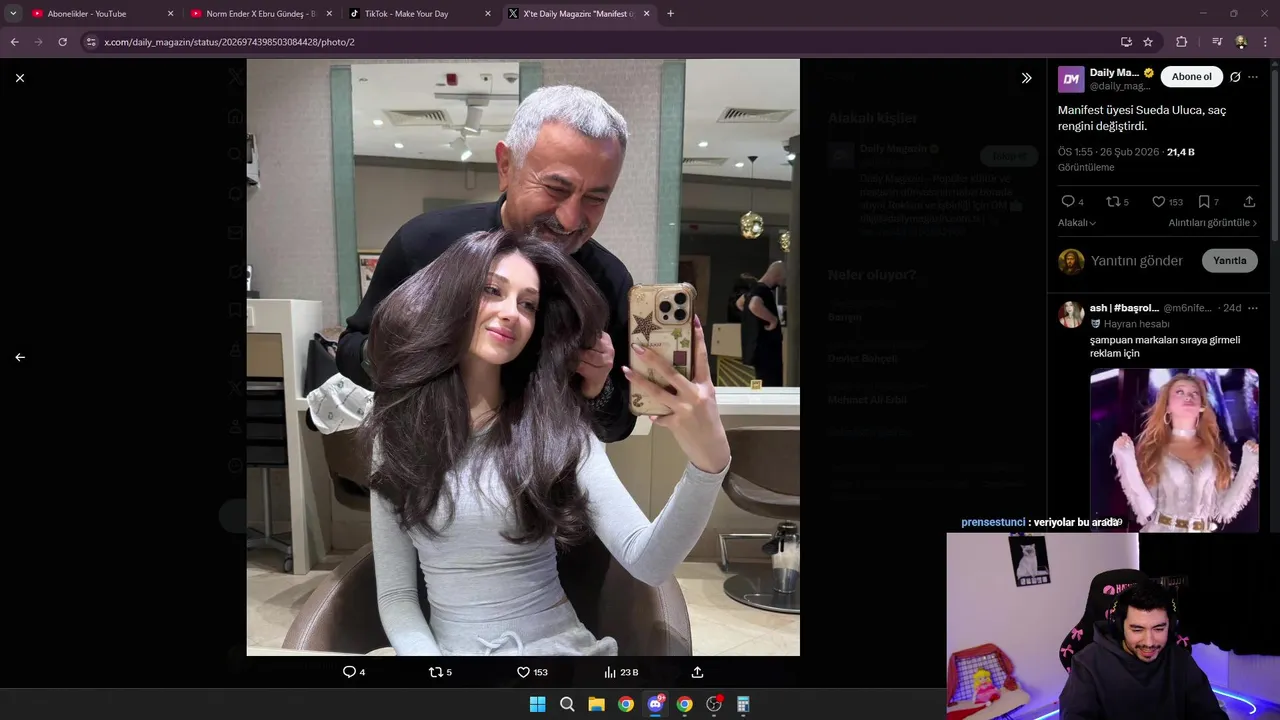Bookmark the post with the 7 bookmark icon
This screenshot has width=1280, height=720.
[1209, 202]
